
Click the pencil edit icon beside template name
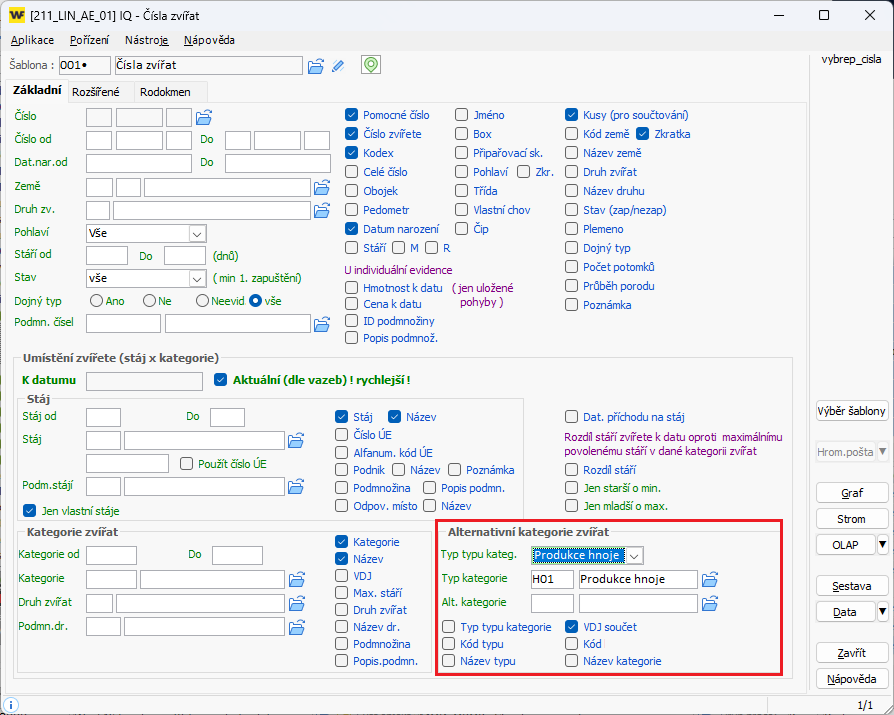coord(338,66)
